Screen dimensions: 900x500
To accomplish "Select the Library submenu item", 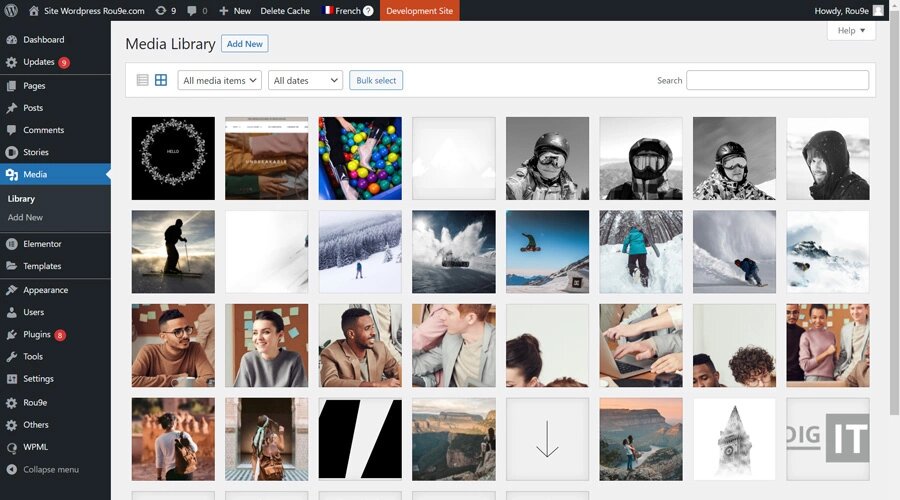I will pos(21,199).
